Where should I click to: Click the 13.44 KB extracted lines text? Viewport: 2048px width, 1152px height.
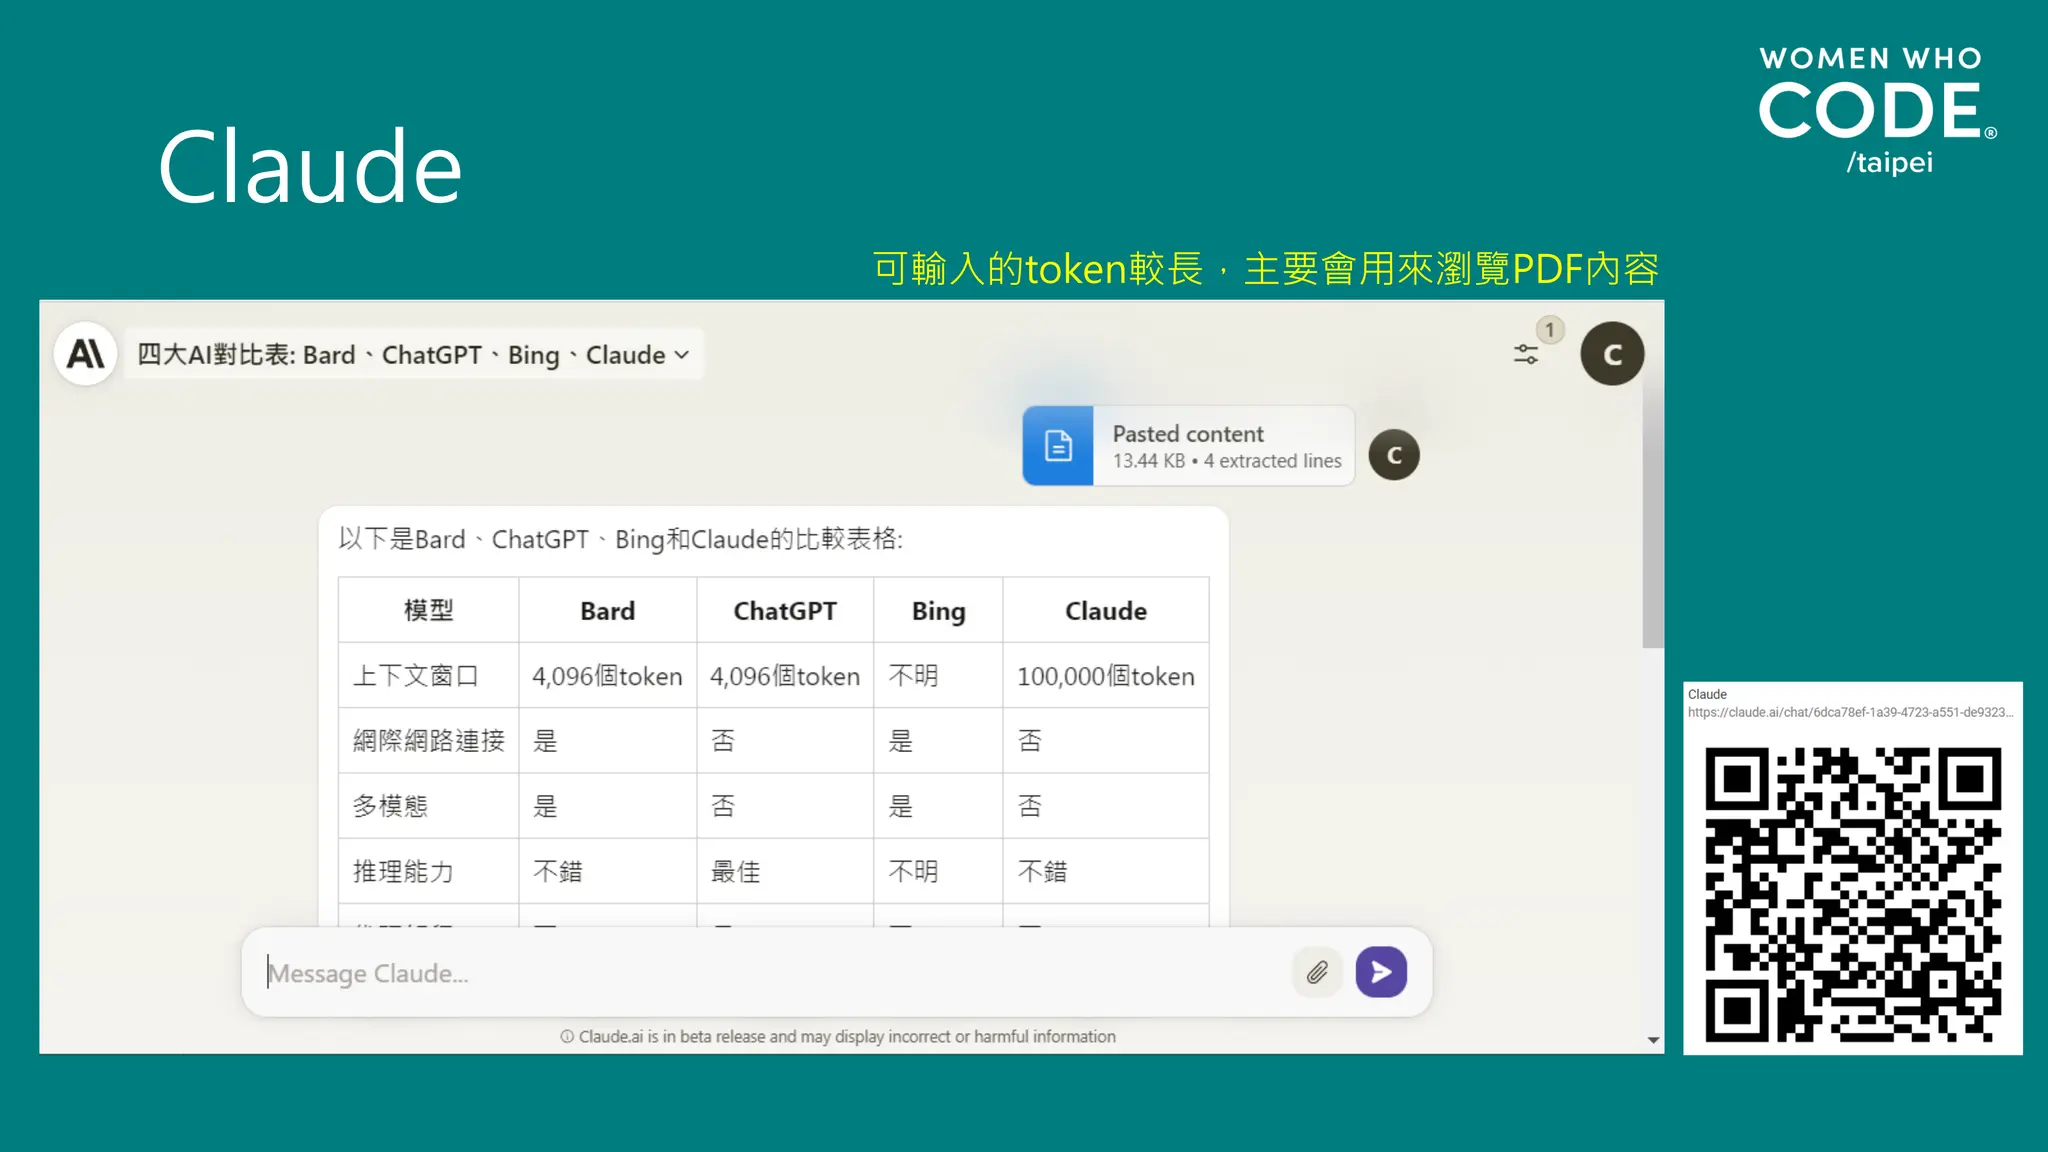click(x=1227, y=461)
